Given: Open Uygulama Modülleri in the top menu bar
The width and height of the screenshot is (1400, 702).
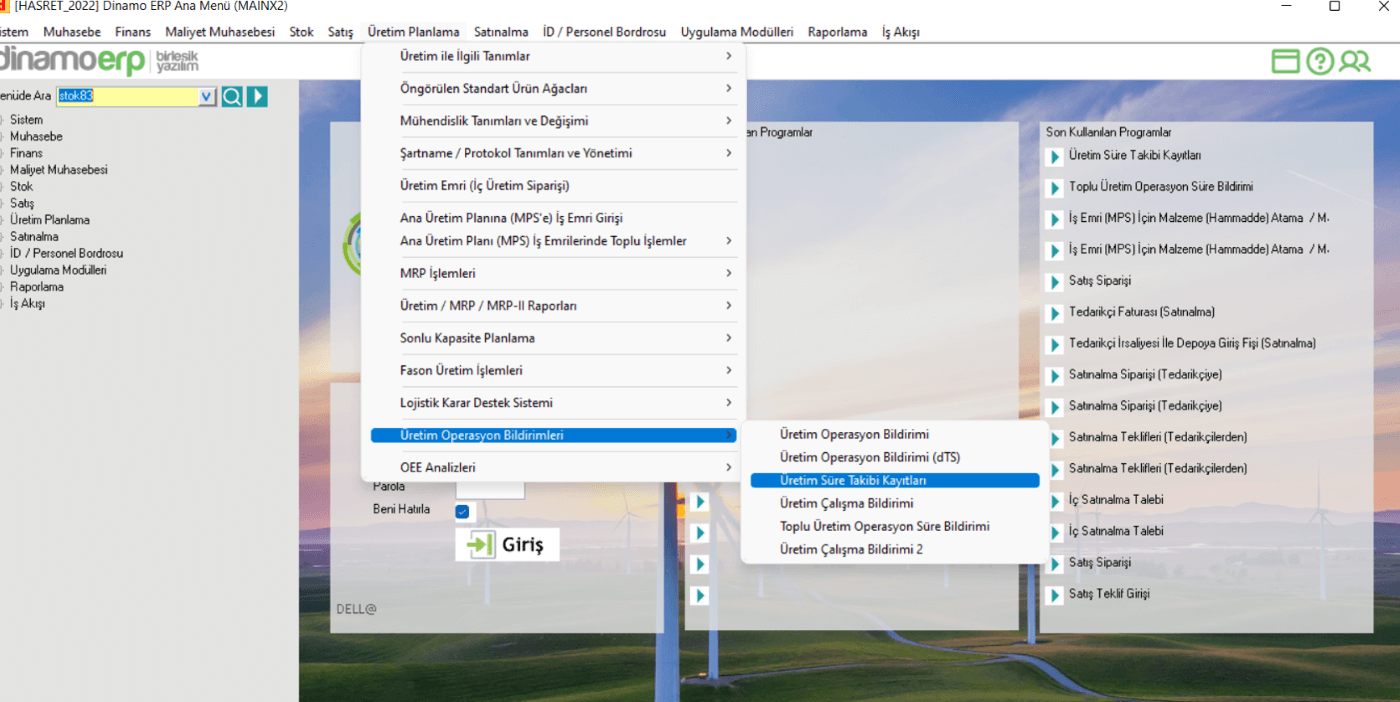Looking at the screenshot, I should pyautogui.click(x=737, y=32).
